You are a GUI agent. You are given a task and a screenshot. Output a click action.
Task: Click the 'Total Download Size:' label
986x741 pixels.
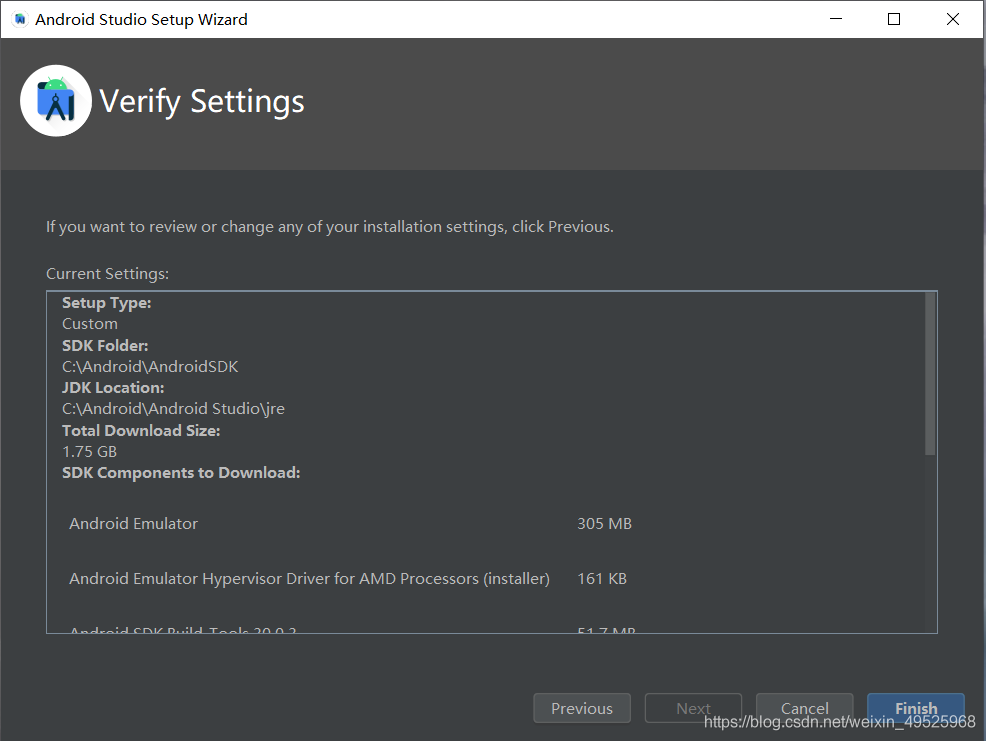pyautogui.click(x=141, y=430)
